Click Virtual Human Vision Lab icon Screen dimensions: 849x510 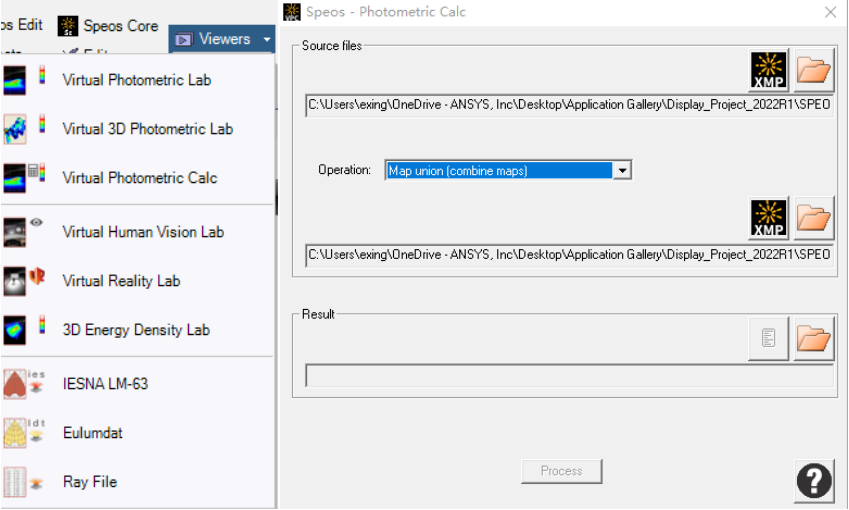tap(15, 232)
